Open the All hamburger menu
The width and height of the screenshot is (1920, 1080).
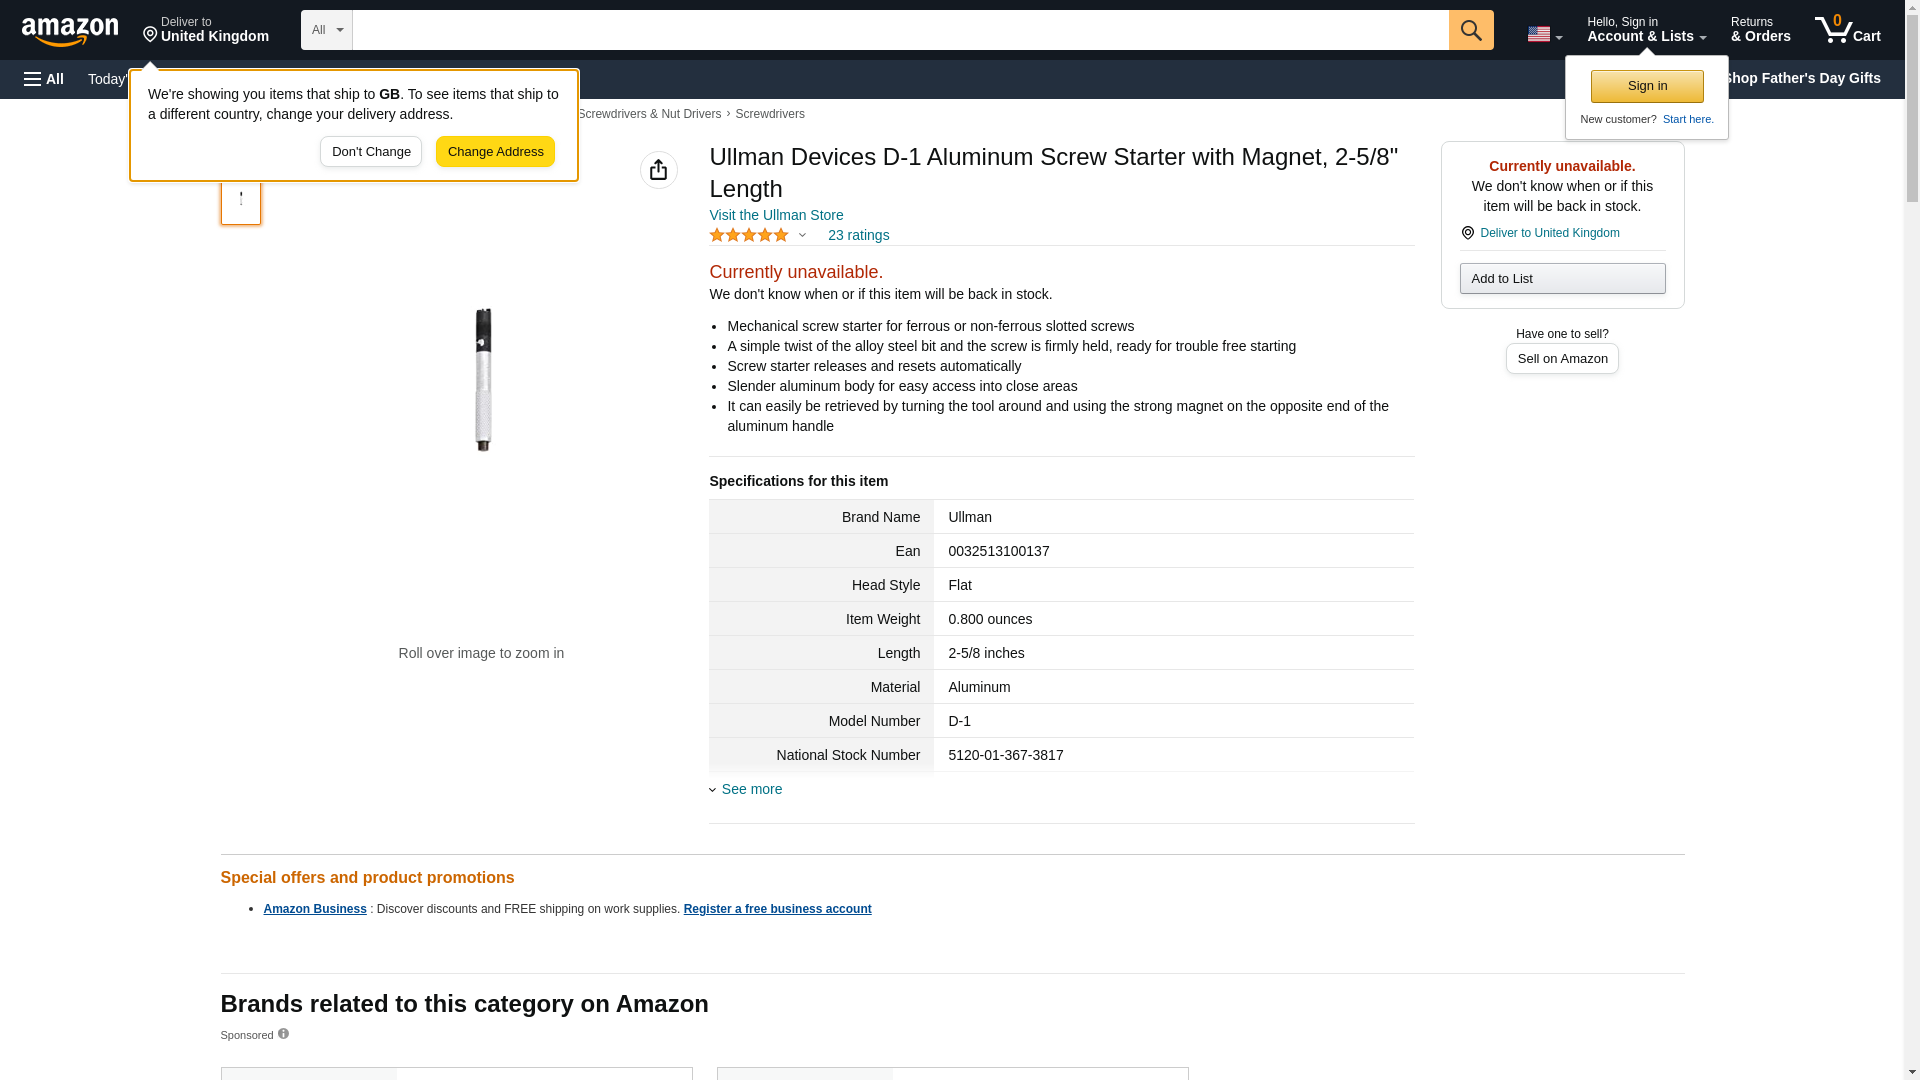click(x=44, y=79)
